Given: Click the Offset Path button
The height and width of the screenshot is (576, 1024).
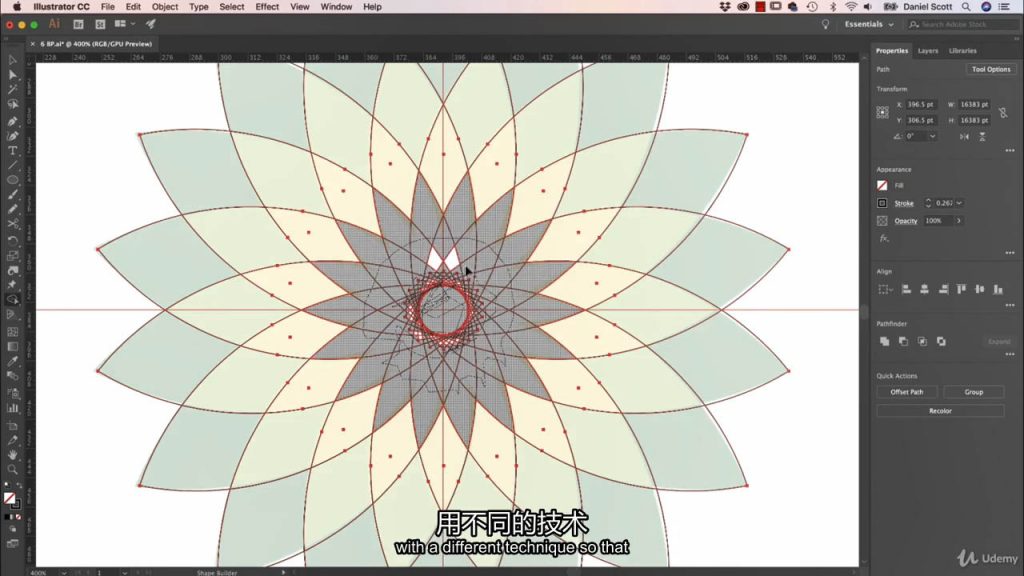Looking at the screenshot, I should tap(907, 392).
